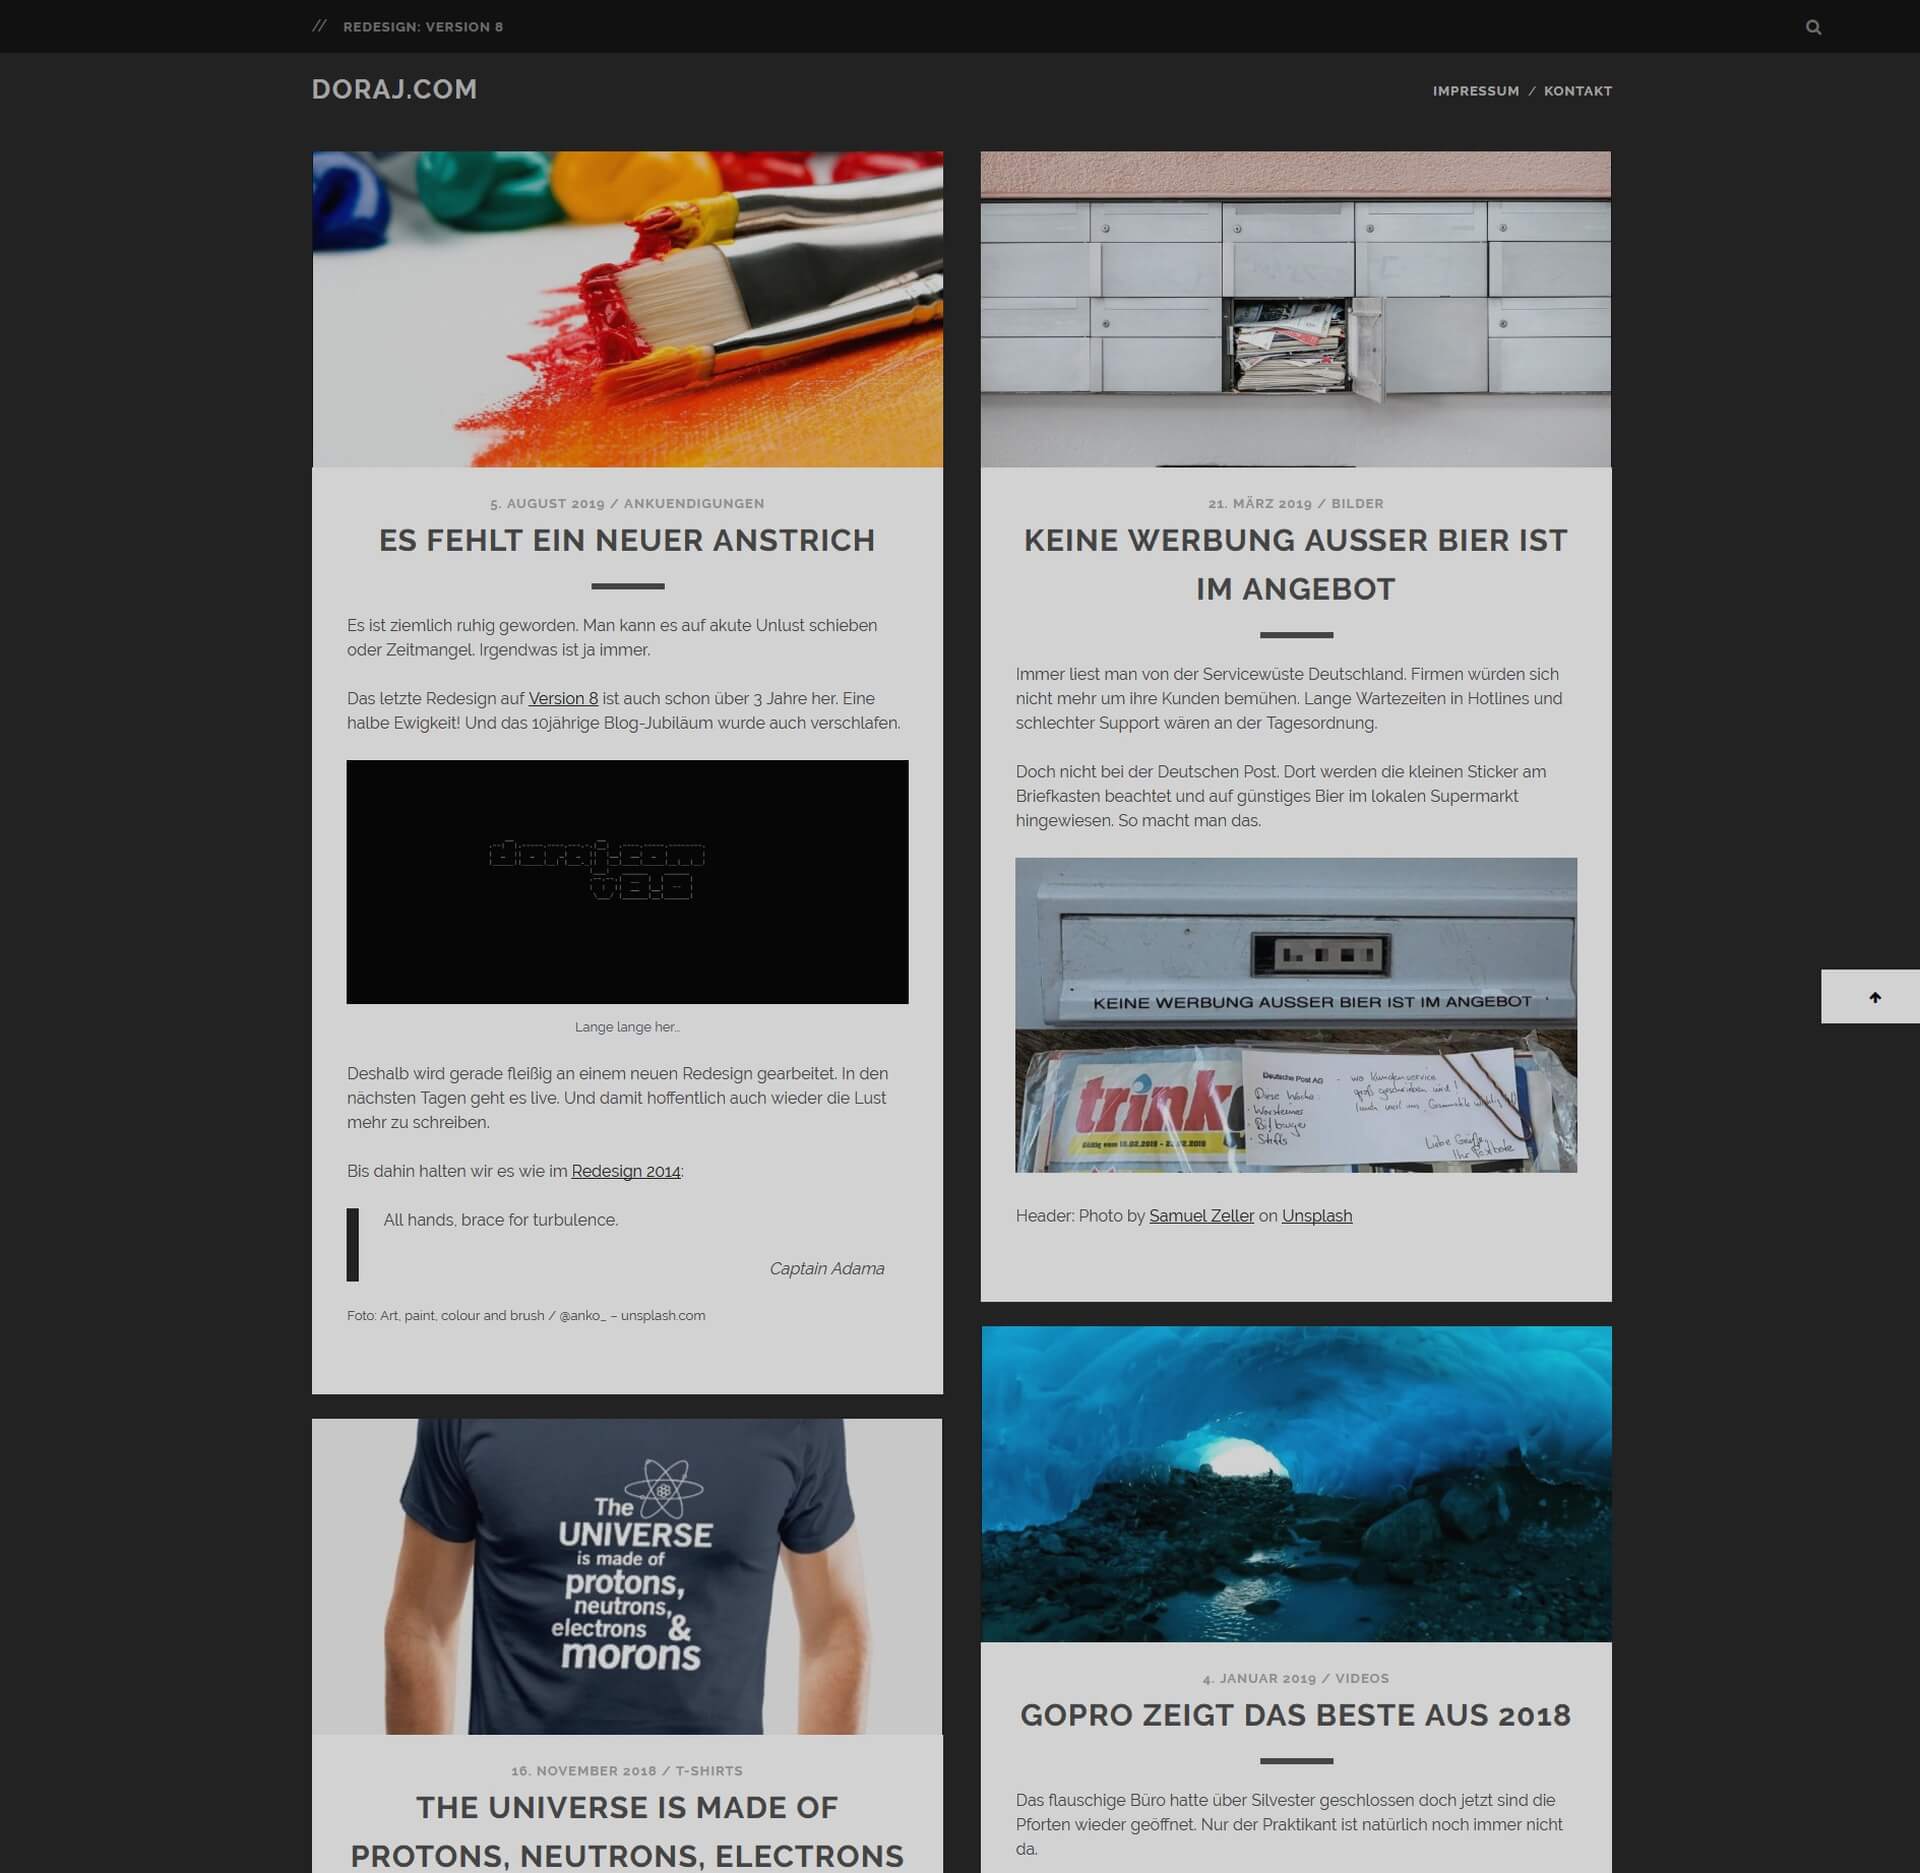Open 'GoPro zeigt das Beste aus 2018'
1920x1873 pixels.
(1295, 1715)
